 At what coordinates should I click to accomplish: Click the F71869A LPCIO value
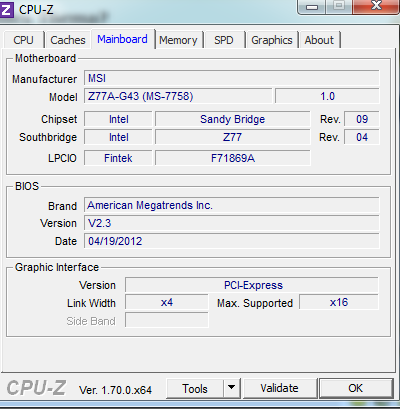tap(233, 158)
